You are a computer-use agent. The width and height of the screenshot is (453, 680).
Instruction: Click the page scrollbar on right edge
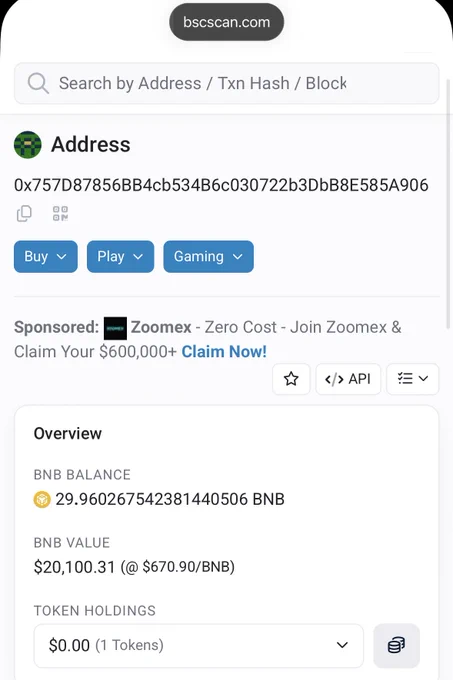click(449, 204)
